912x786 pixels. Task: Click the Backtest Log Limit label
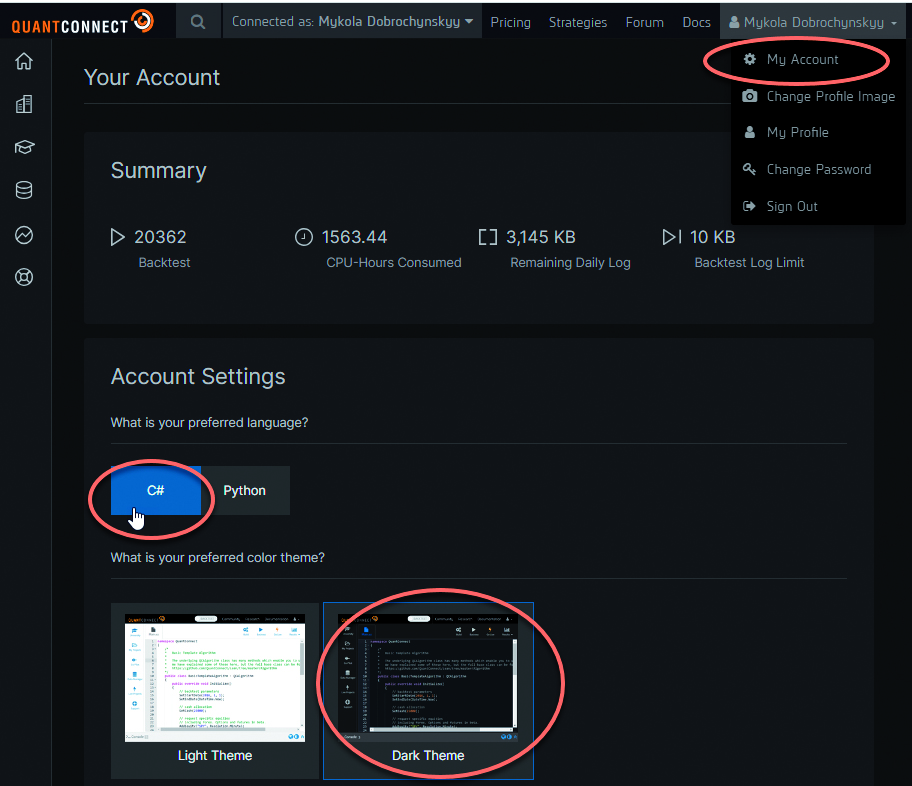click(x=749, y=262)
